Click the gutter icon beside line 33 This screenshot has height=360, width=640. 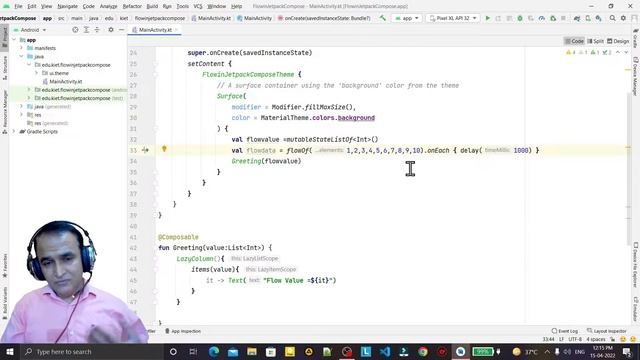coord(145,150)
